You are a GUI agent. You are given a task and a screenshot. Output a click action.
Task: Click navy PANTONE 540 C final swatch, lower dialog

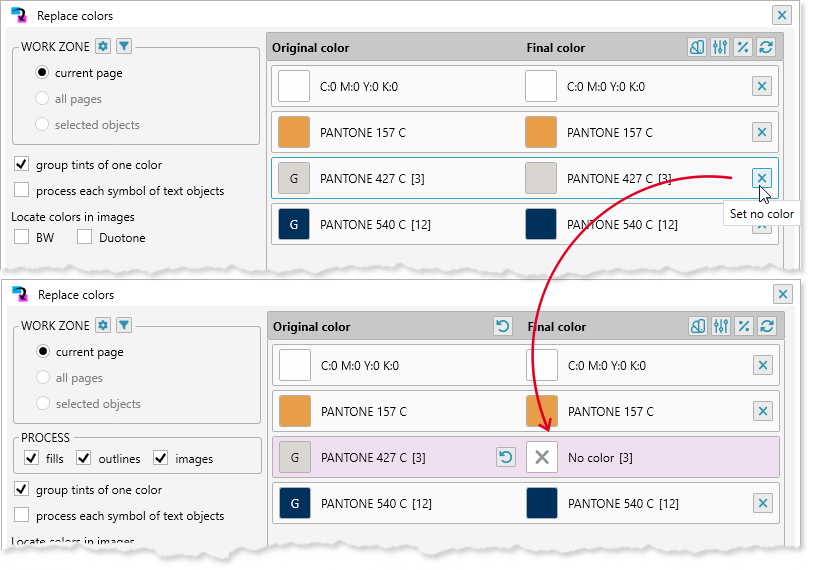542,503
